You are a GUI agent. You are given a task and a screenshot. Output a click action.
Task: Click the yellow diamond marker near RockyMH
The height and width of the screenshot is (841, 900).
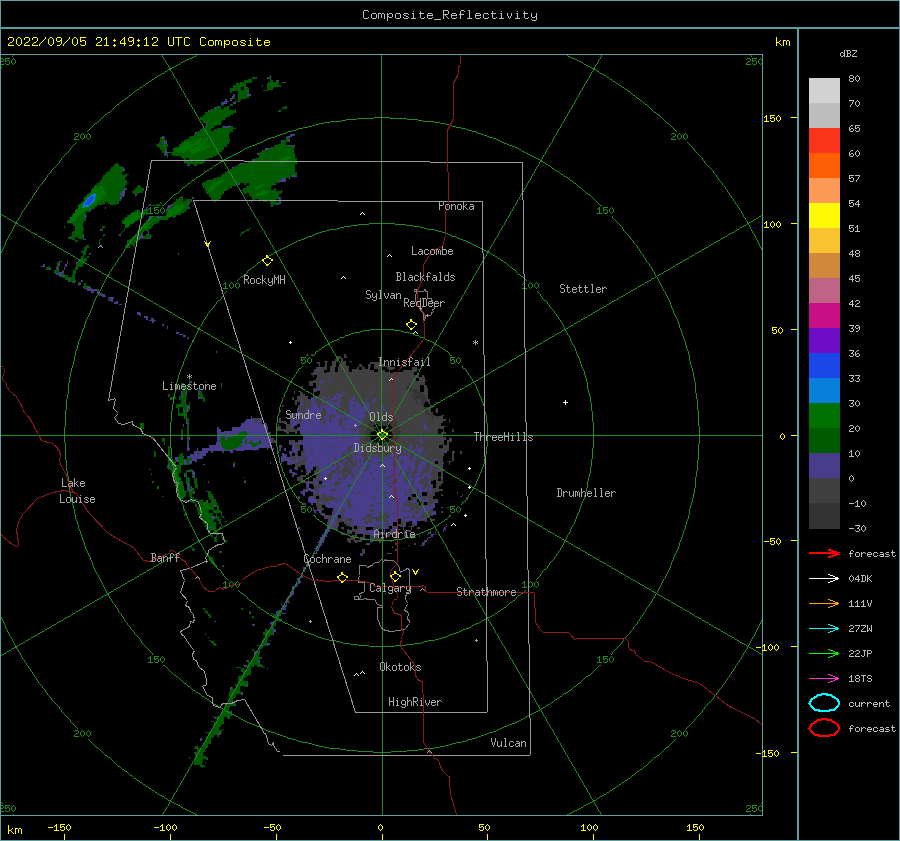267,261
